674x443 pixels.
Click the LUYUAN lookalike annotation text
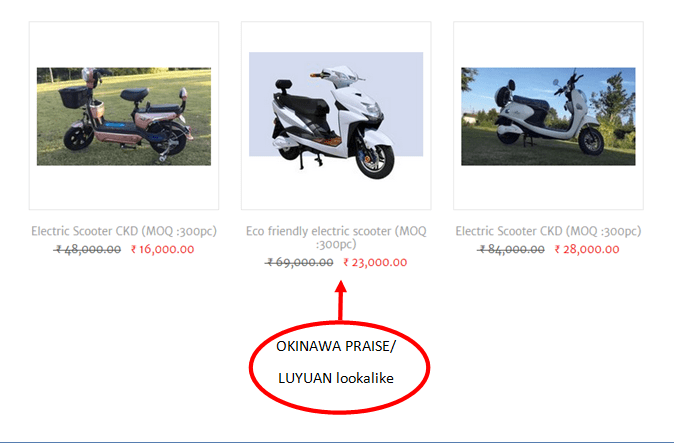click(x=336, y=378)
